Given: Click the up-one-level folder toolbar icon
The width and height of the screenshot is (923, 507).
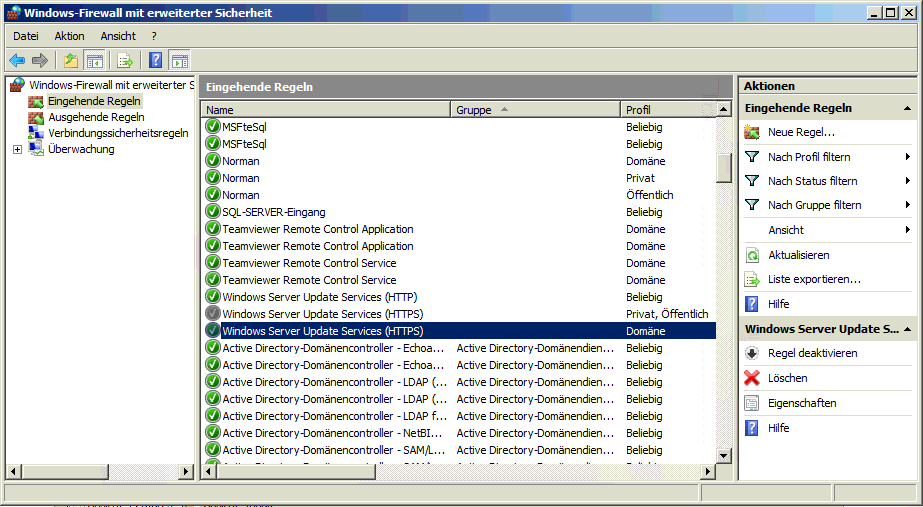Looking at the screenshot, I should [70, 60].
